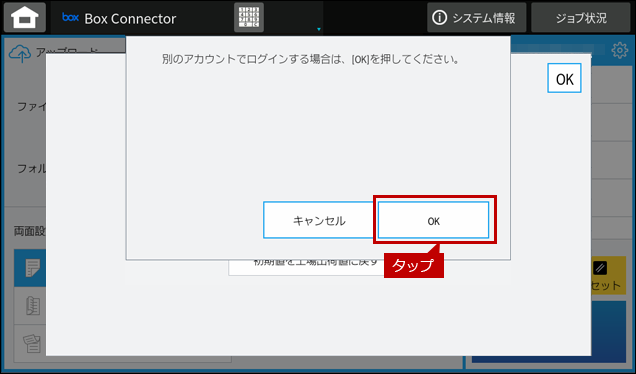Screen dimensions: 636x374
Task: Tap キャンセル in the dialog
Action: 319,220
